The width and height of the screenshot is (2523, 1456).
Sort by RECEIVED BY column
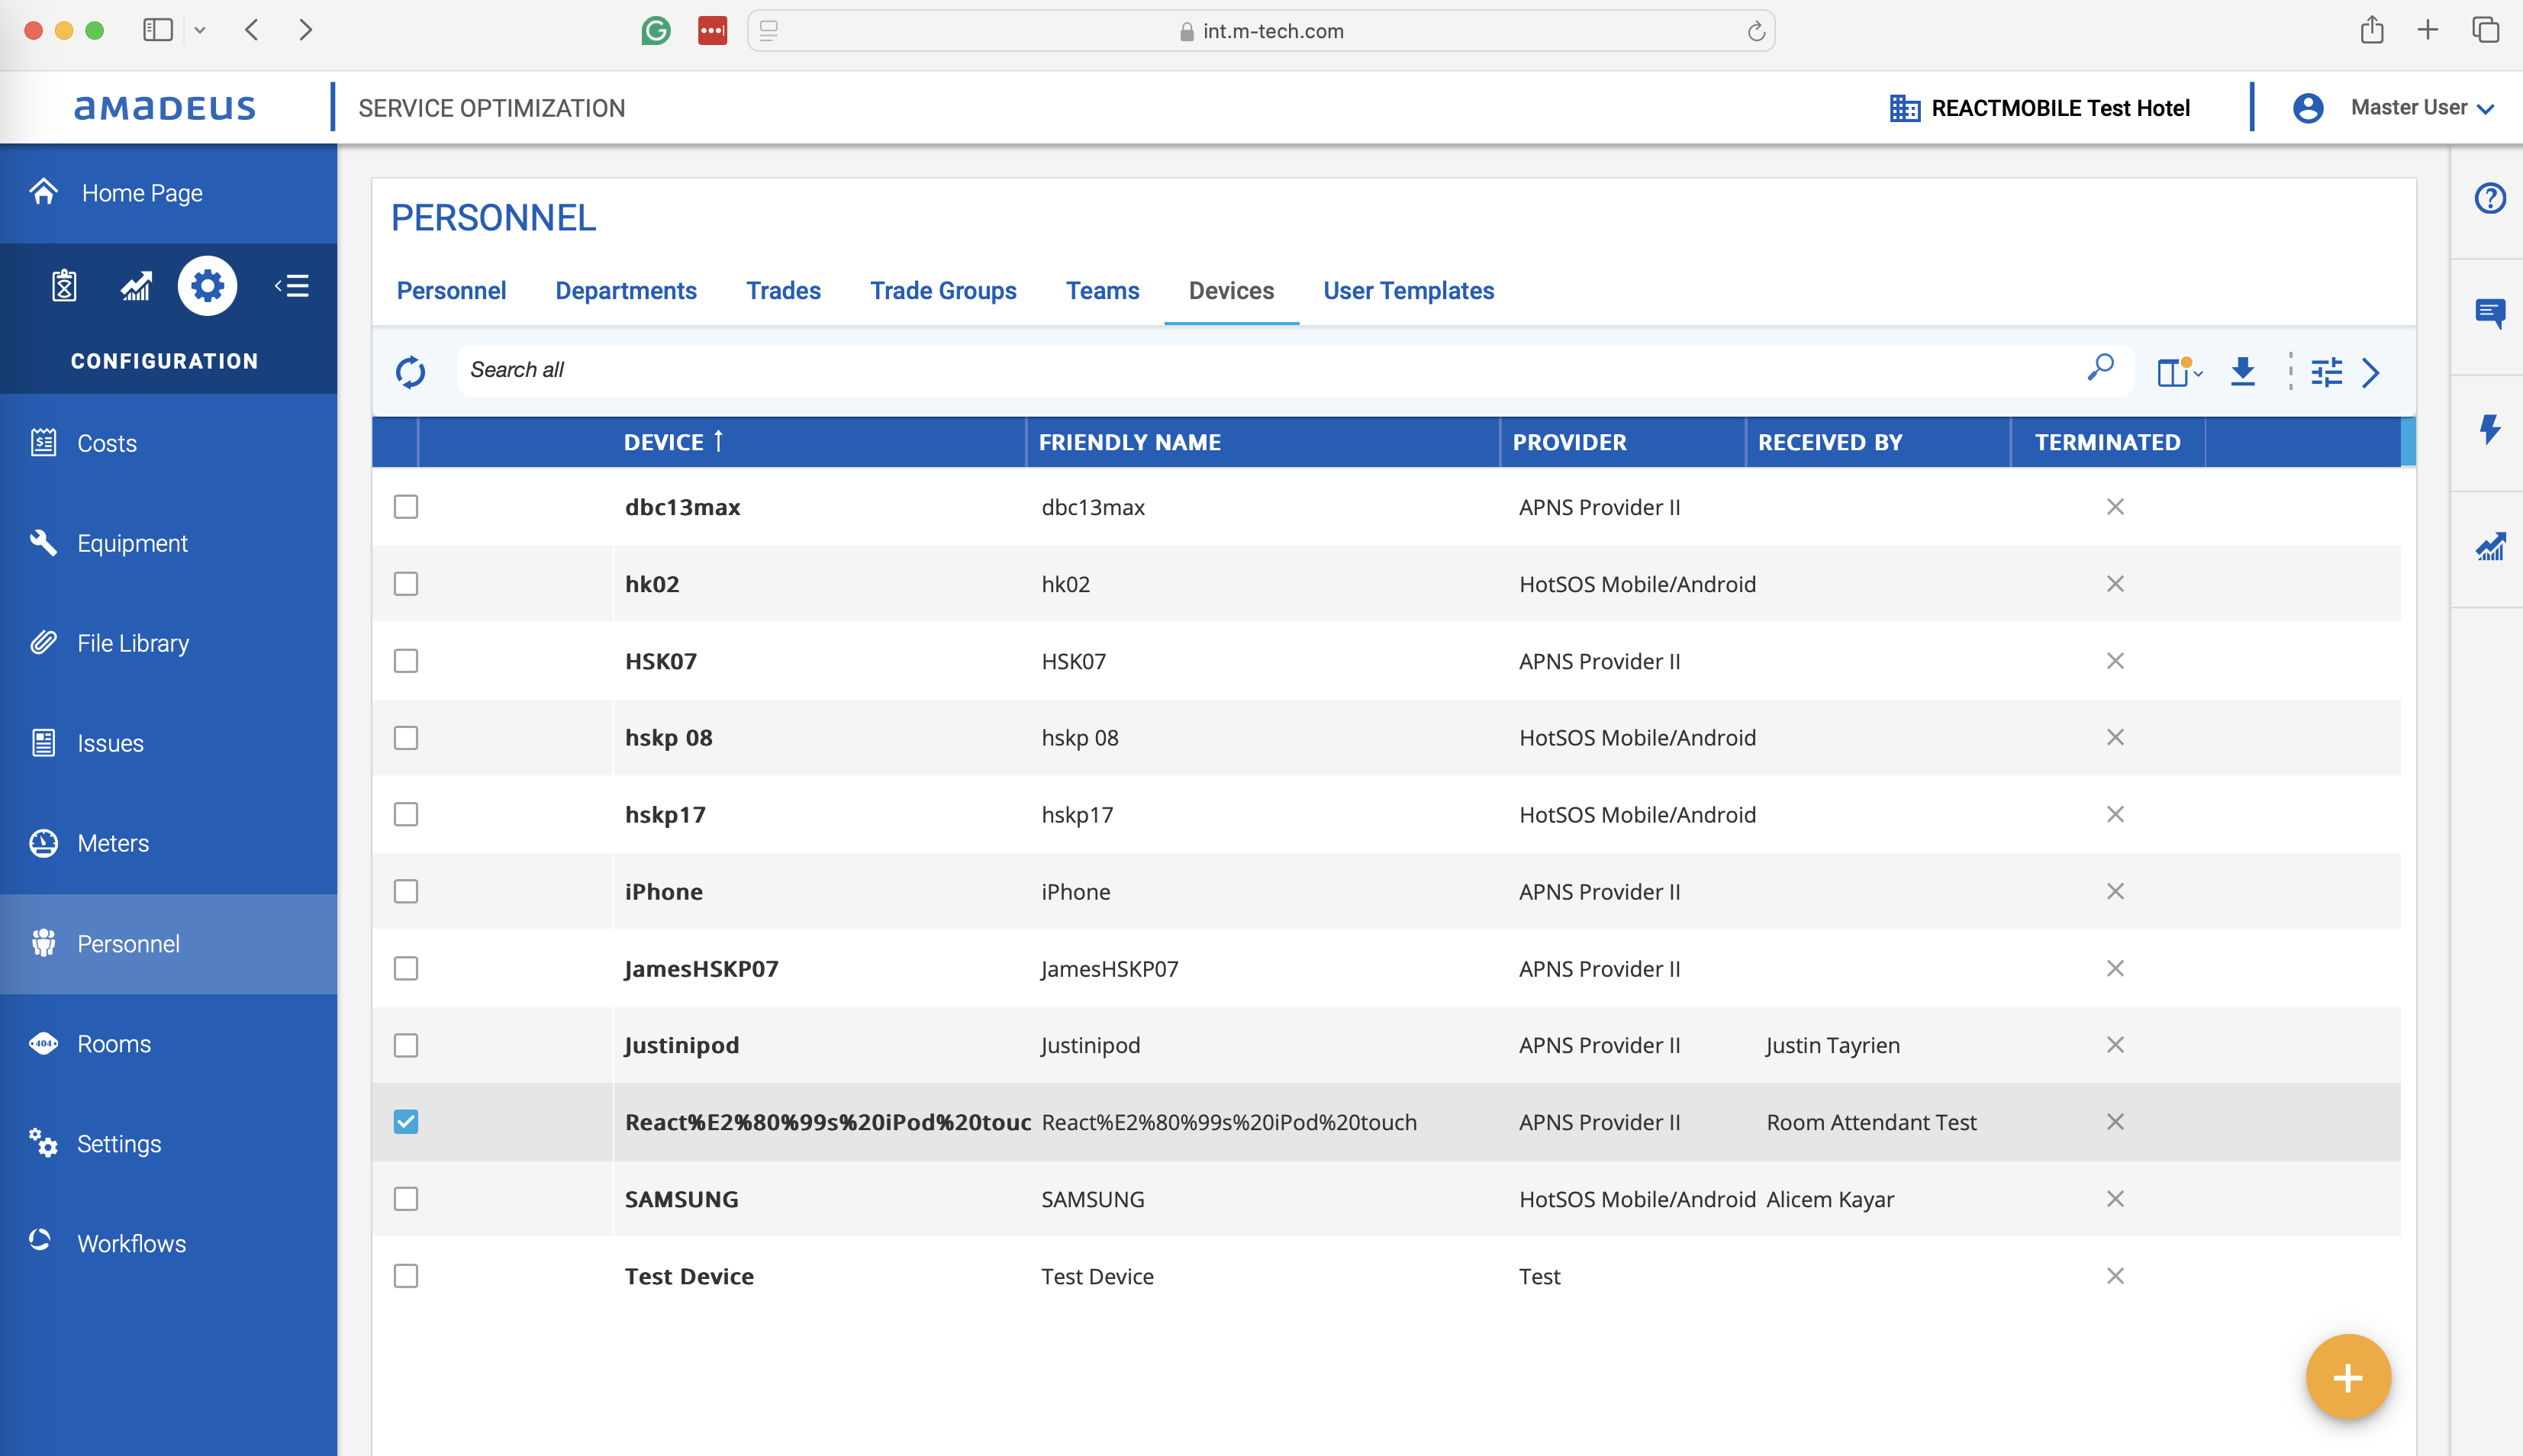click(x=1830, y=442)
